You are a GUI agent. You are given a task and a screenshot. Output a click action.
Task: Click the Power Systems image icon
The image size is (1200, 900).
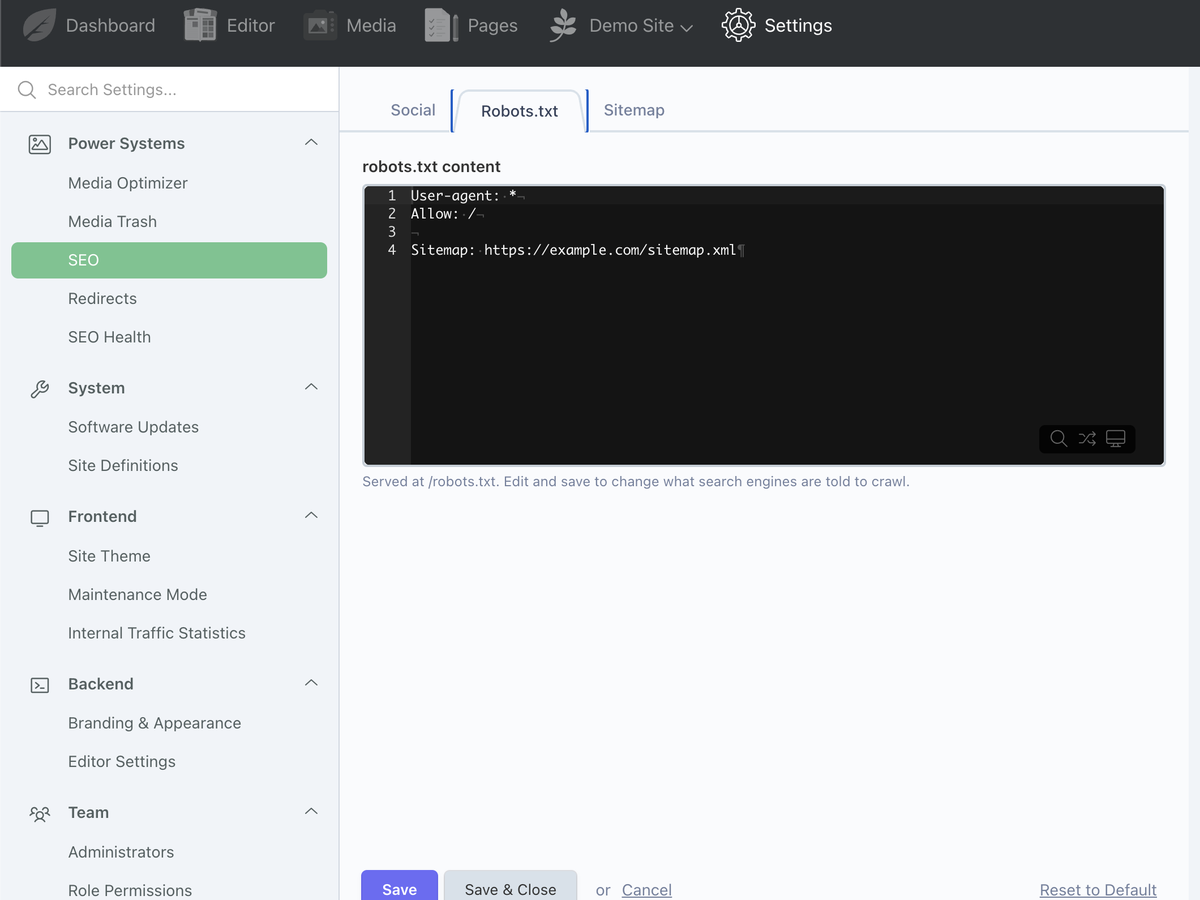[x=40, y=144]
